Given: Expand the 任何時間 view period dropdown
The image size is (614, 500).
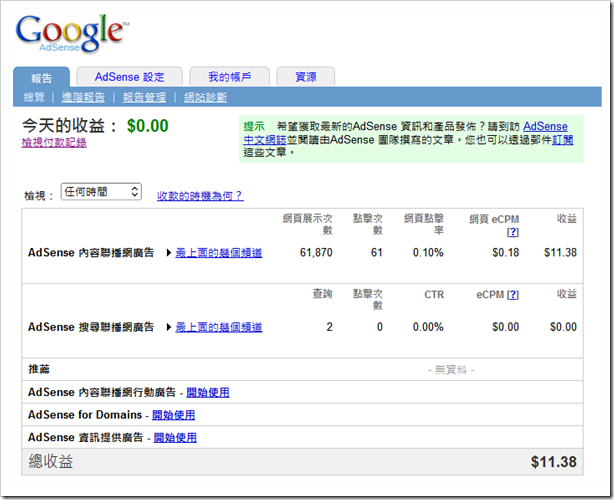Looking at the screenshot, I should [x=101, y=192].
